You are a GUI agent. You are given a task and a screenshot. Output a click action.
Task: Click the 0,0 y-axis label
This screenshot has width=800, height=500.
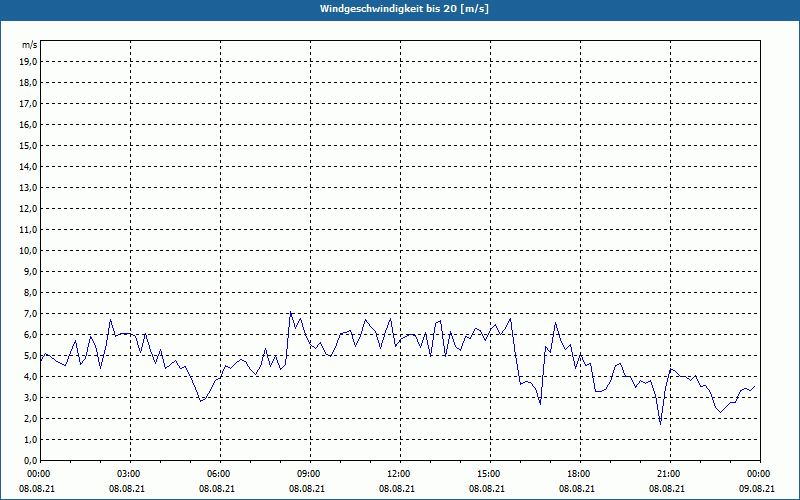[30, 460]
